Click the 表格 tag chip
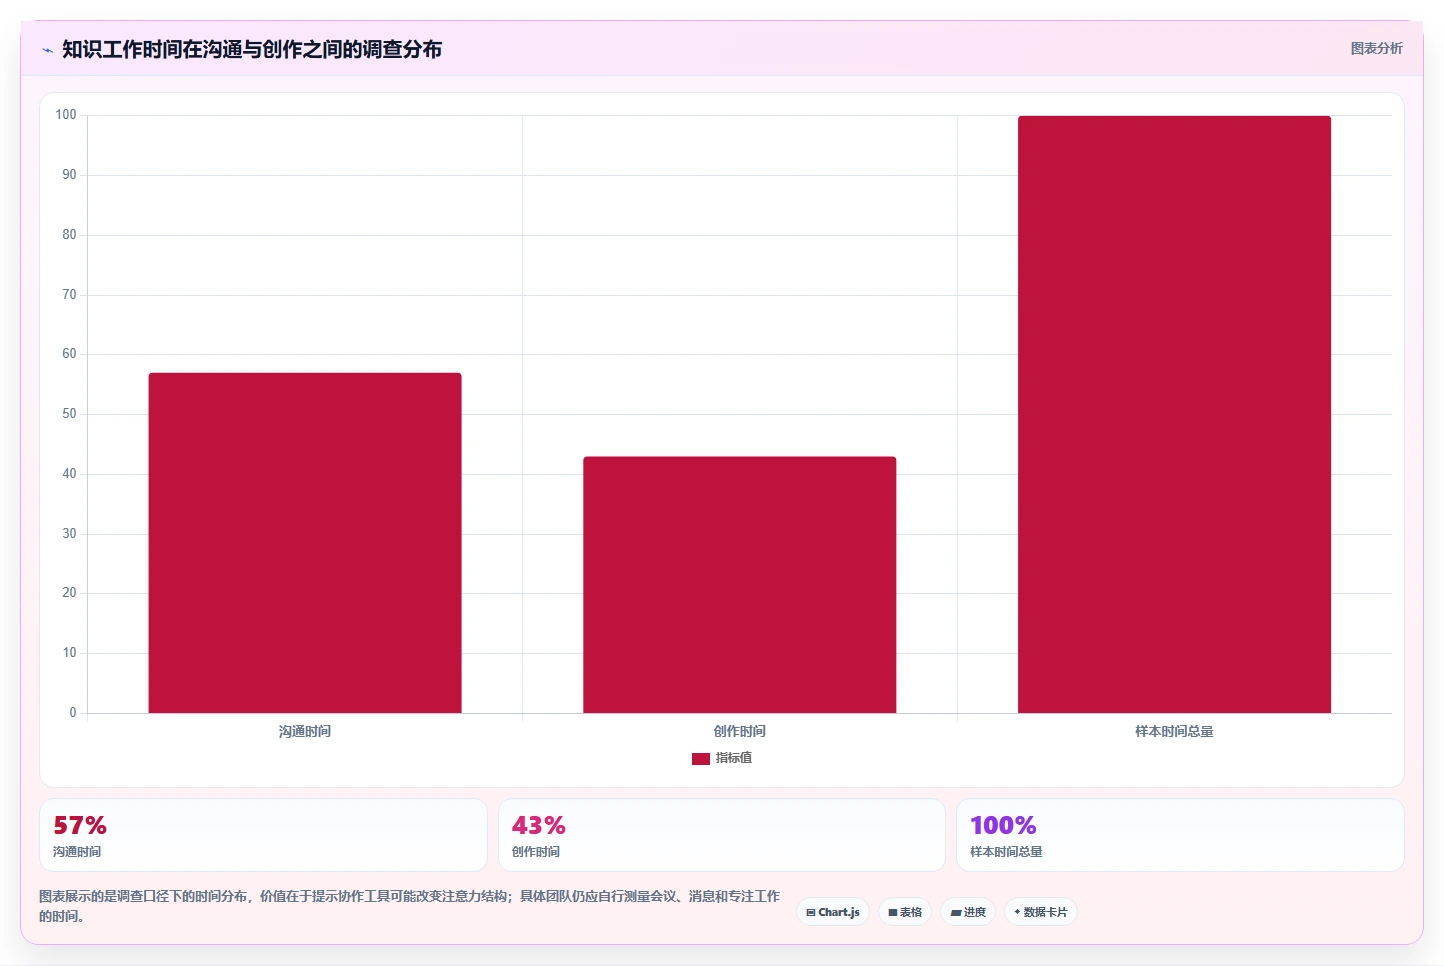Viewport: 1444px width, 966px height. point(905,912)
